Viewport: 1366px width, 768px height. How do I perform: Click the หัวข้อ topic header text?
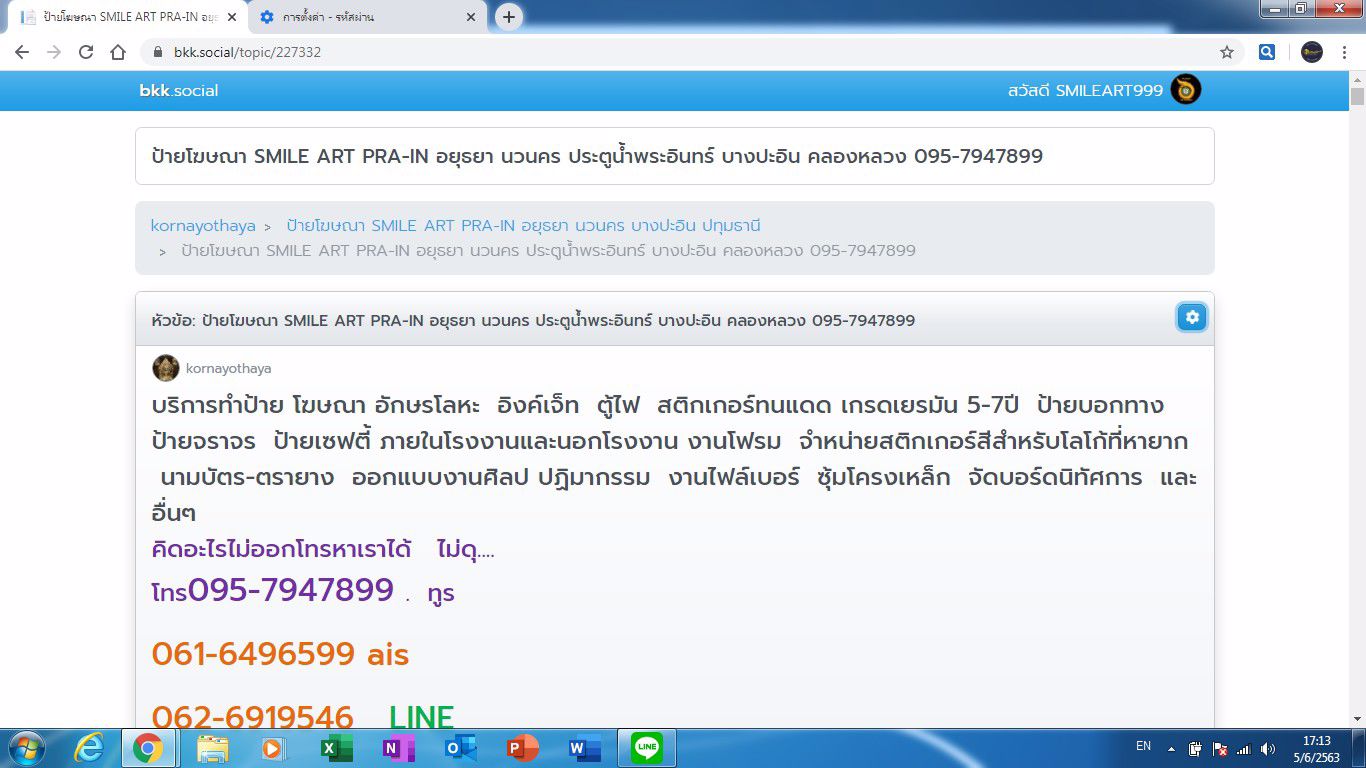click(533, 320)
